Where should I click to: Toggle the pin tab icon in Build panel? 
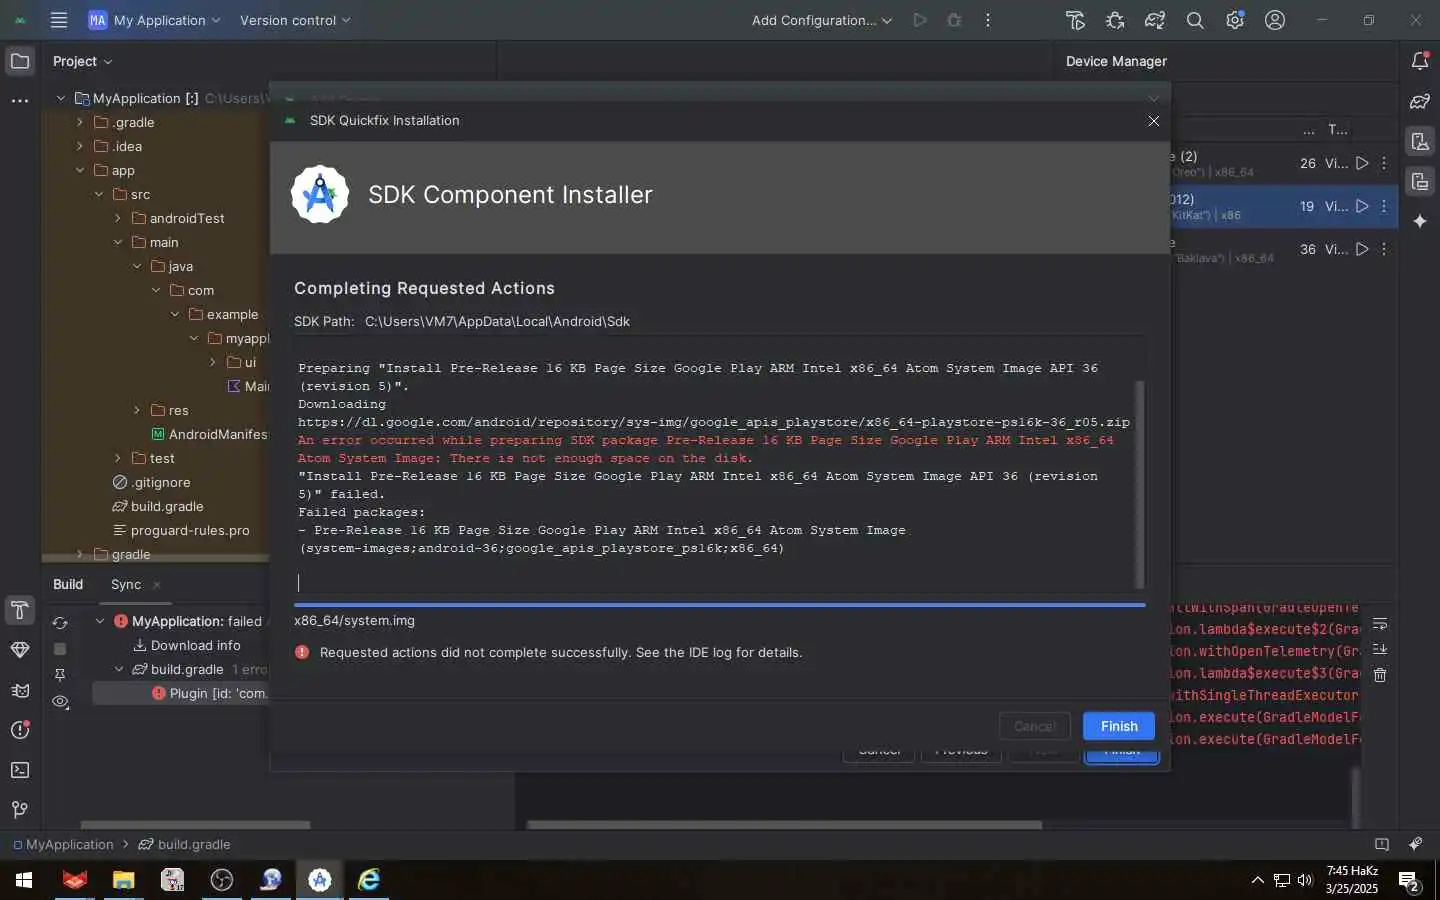coord(60,675)
